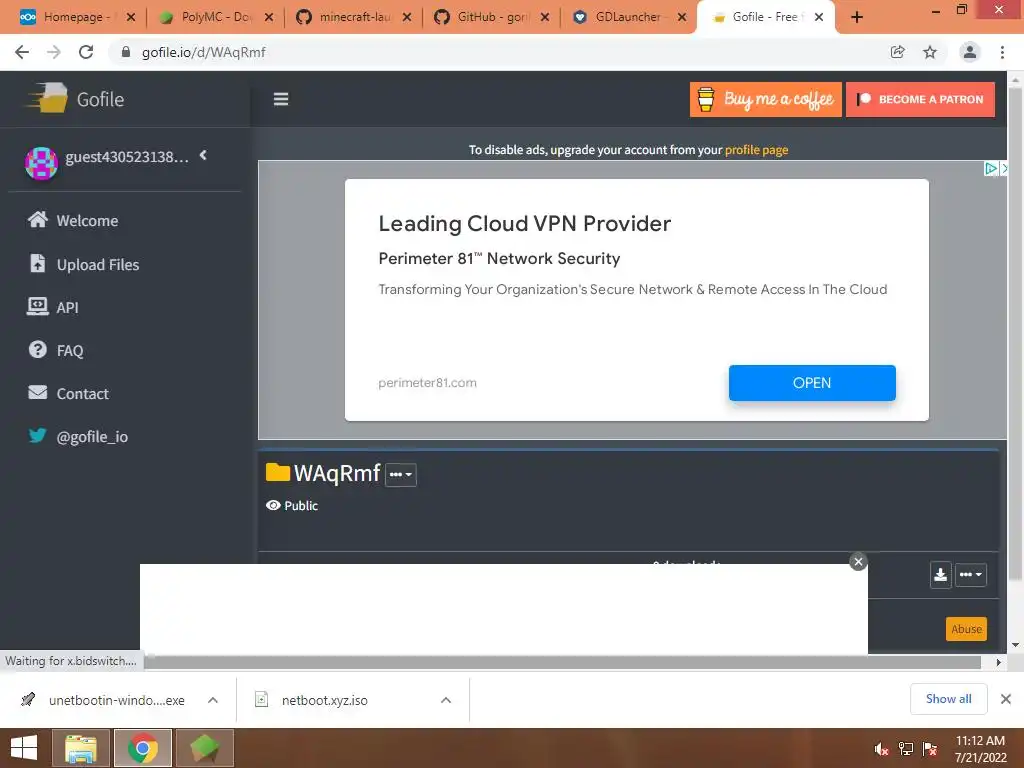1024x768 pixels.
Task: Switch to the minecraft-launcher GitHub tab
Action: pyautogui.click(x=353, y=17)
